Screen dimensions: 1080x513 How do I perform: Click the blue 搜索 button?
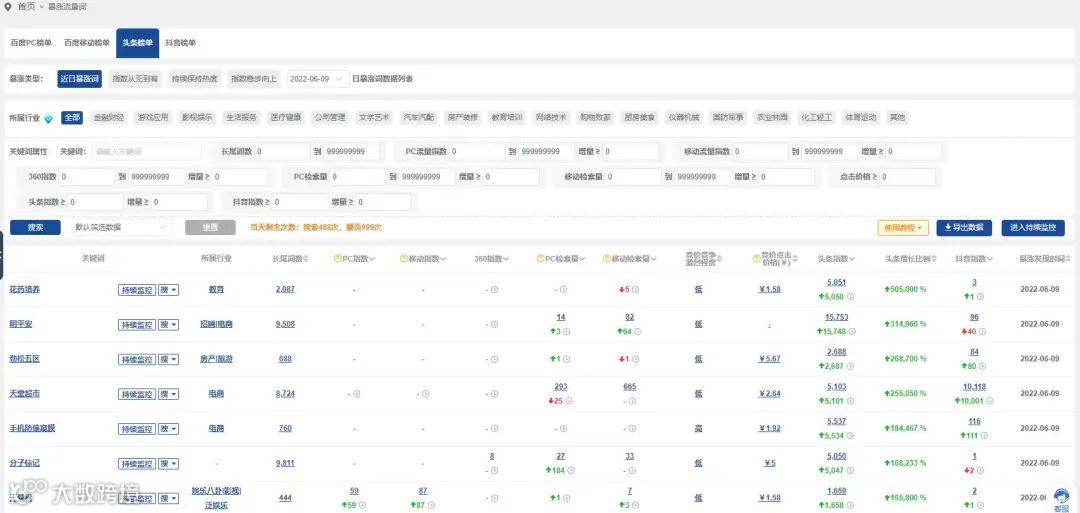pos(36,227)
